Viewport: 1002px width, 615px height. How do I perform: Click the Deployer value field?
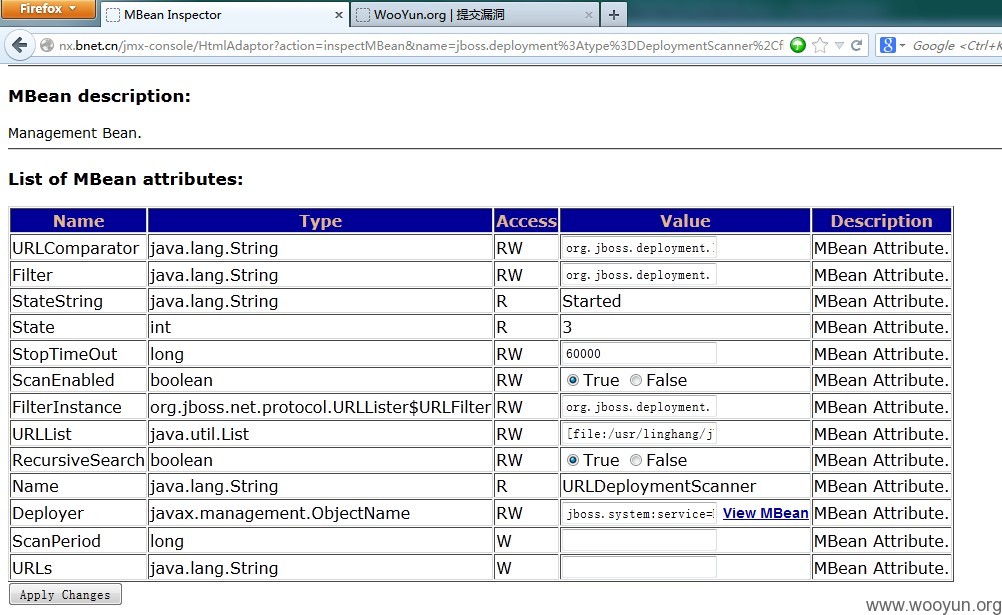coord(639,513)
